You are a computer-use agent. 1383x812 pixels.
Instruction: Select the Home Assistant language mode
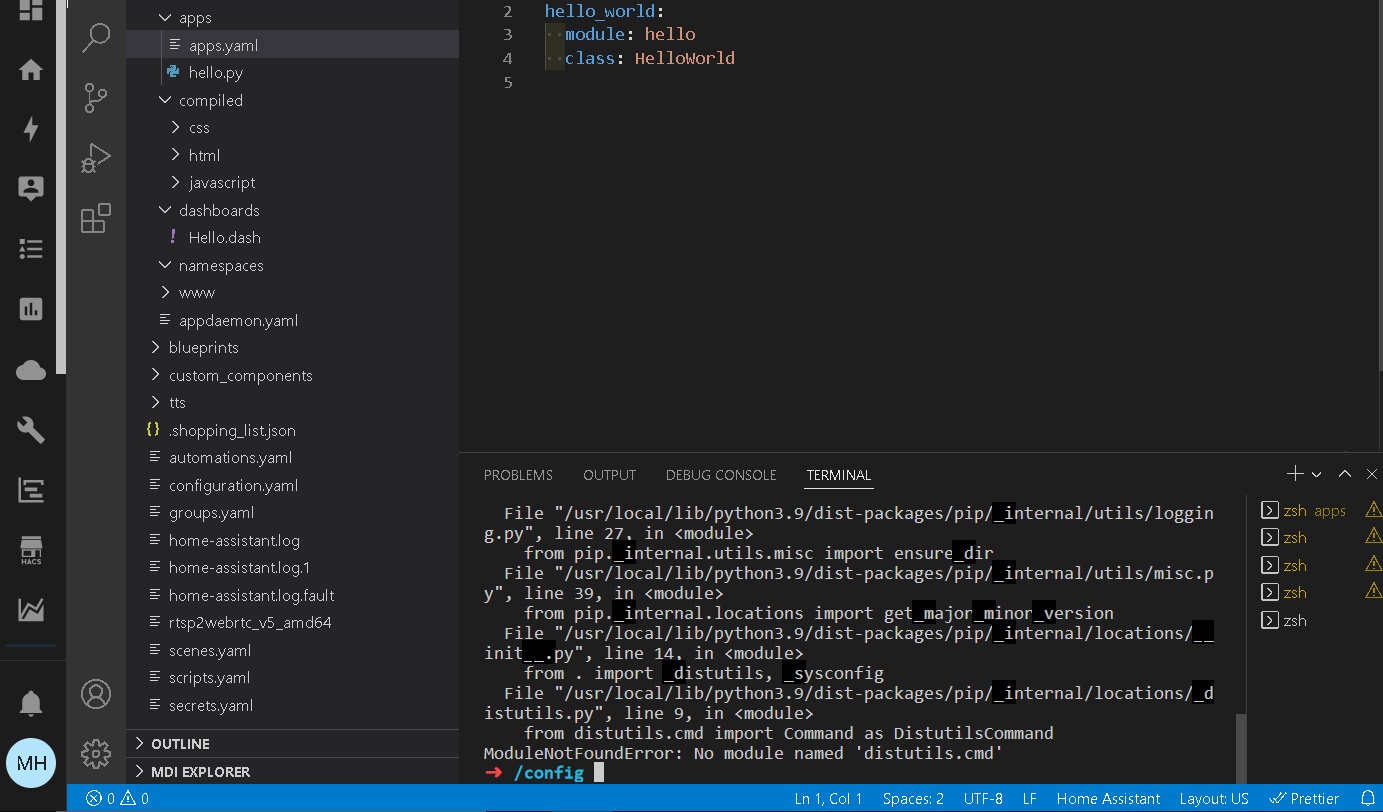point(1108,798)
